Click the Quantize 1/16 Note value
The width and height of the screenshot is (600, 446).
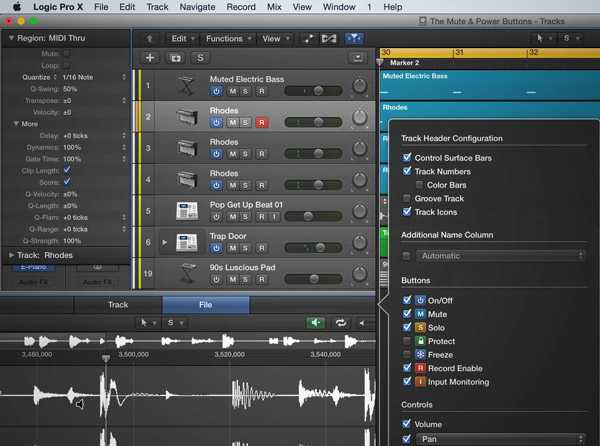coord(78,77)
